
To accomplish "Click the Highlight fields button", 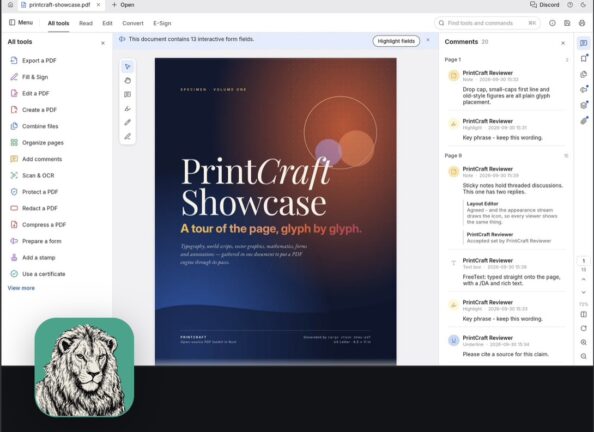I will click(x=396, y=41).
